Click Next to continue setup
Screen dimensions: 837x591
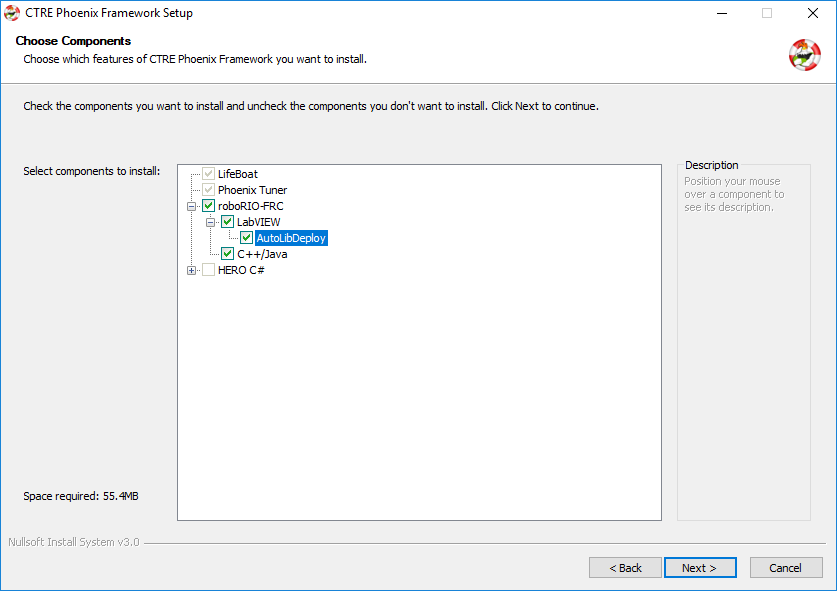(x=700, y=568)
